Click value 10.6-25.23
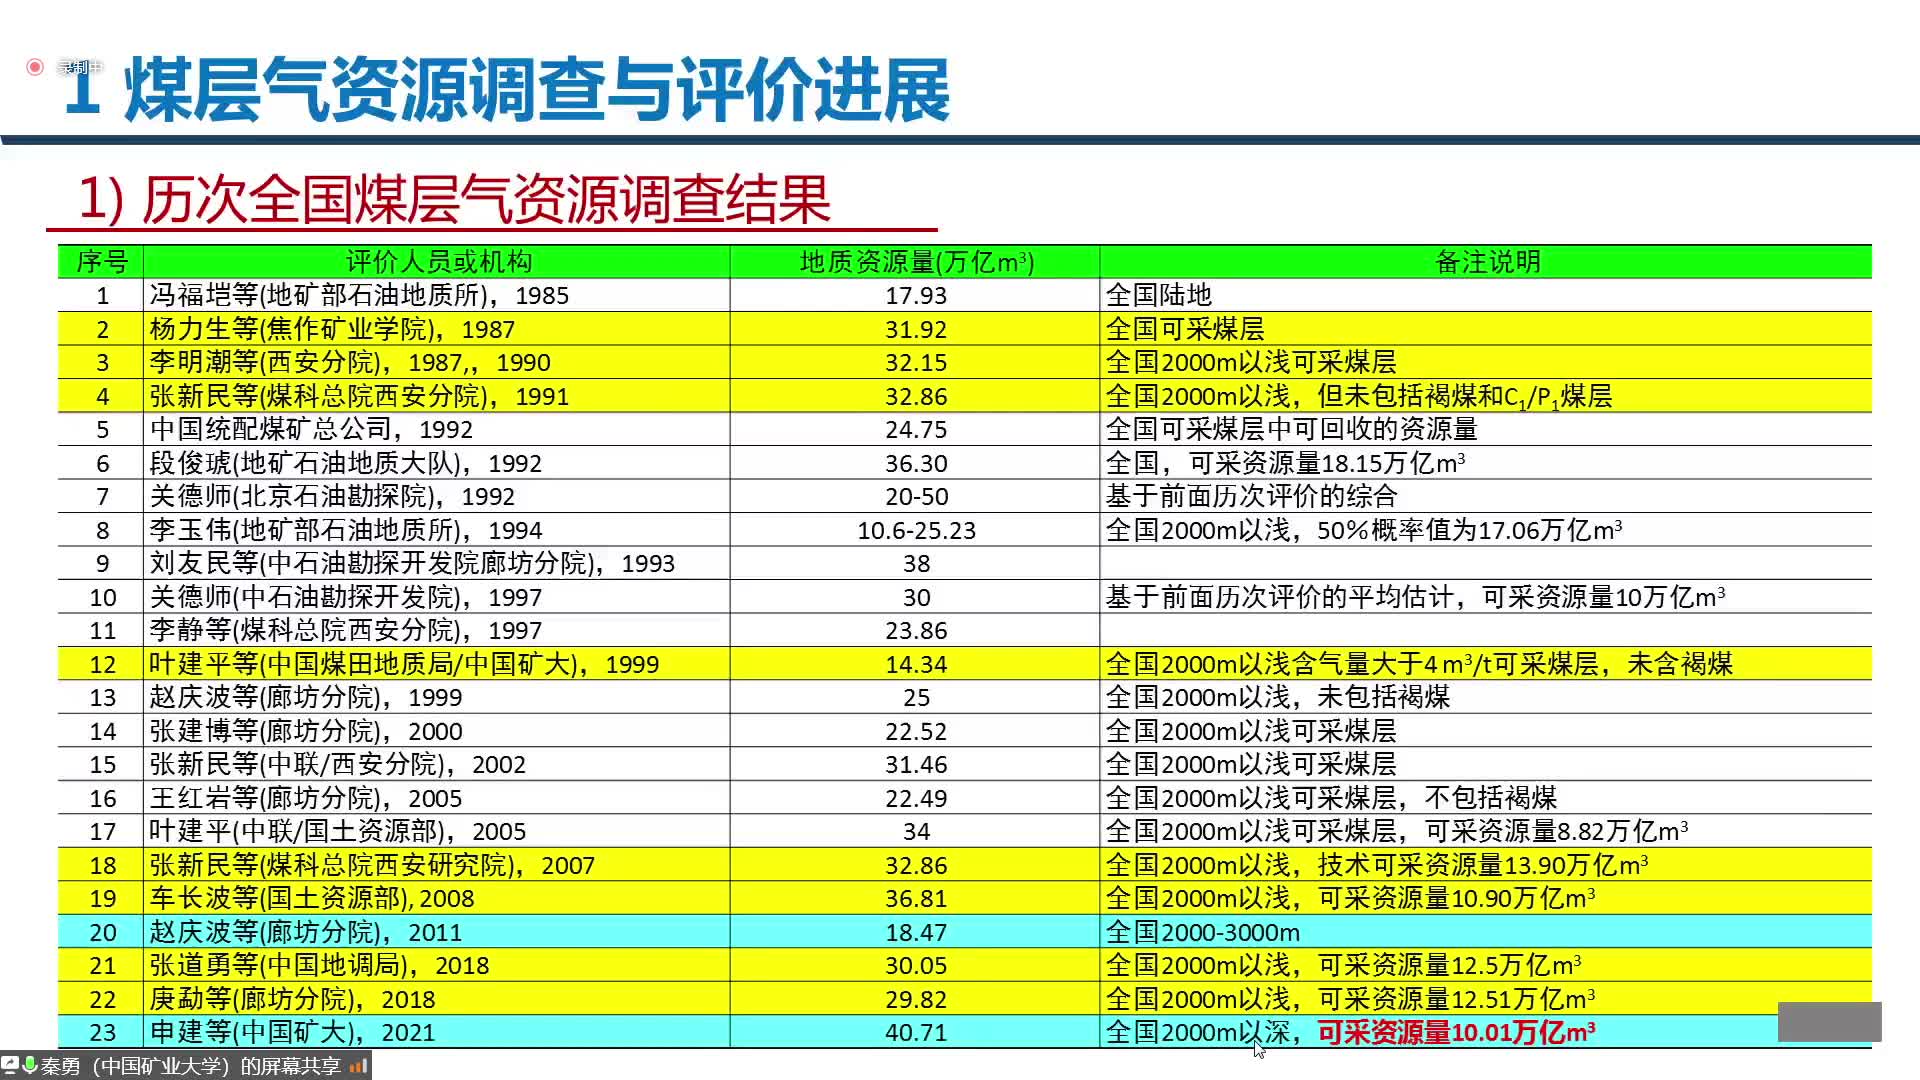 pyautogui.click(x=915, y=531)
